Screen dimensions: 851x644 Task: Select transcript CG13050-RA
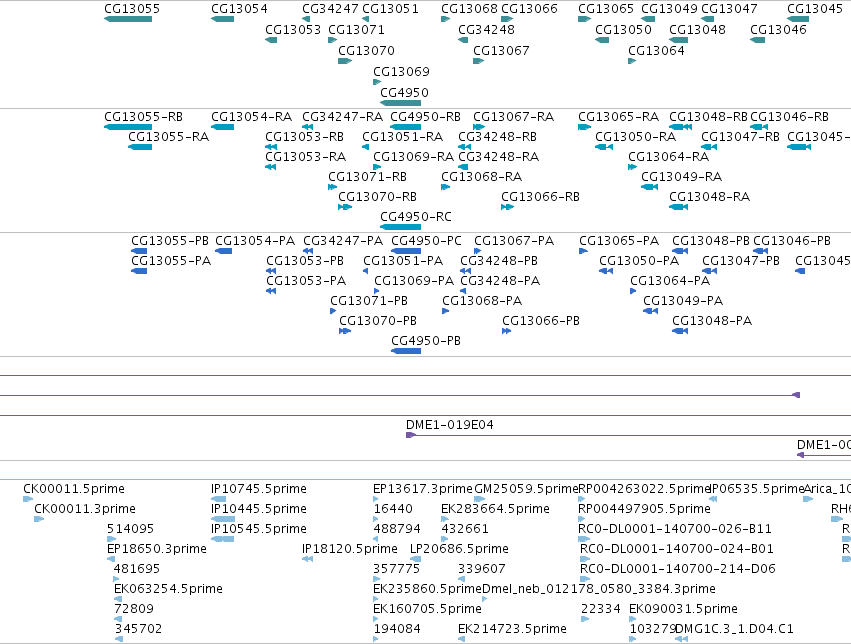pyautogui.click(x=636, y=137)
